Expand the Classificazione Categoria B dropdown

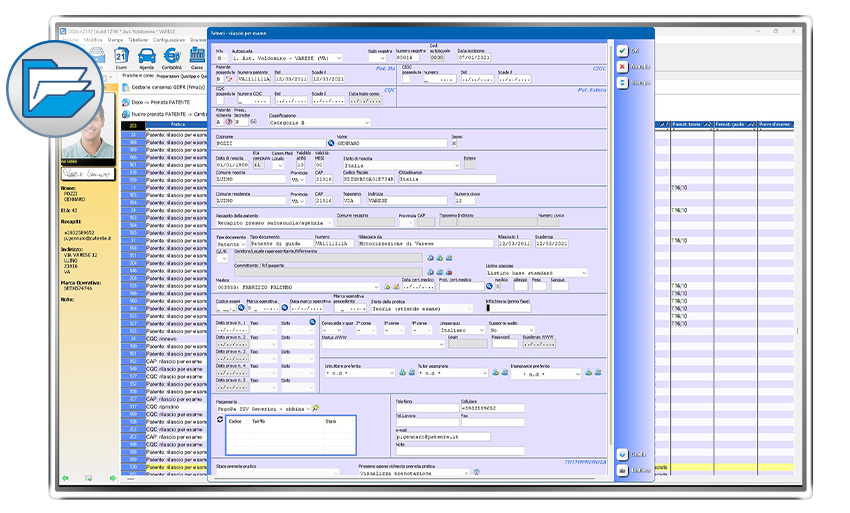coord(366,122)
